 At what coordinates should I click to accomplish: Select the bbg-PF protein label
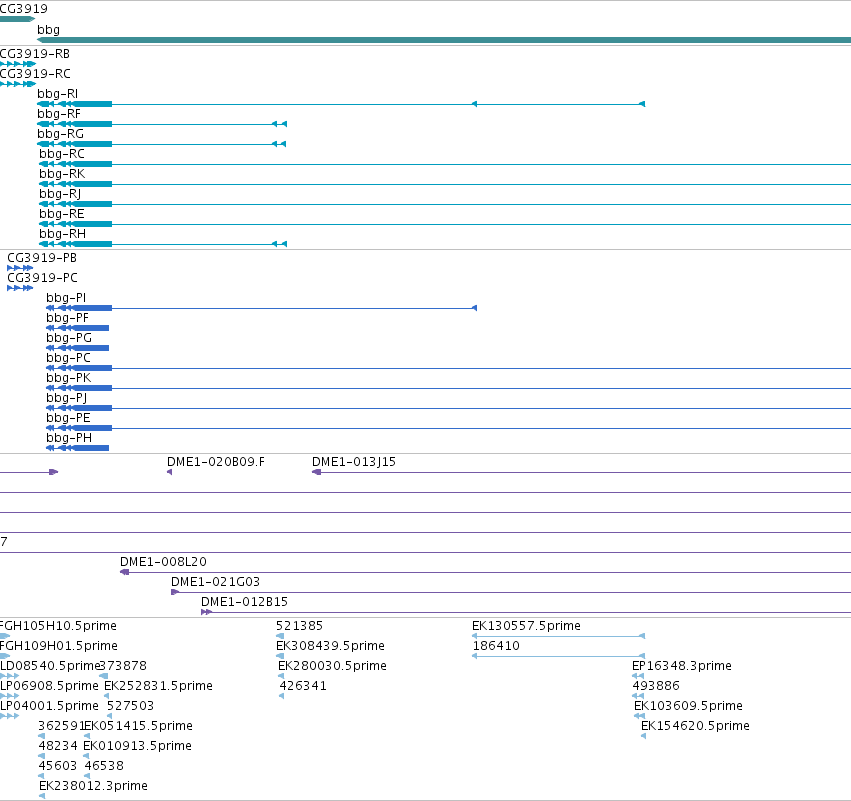(67, 318)
